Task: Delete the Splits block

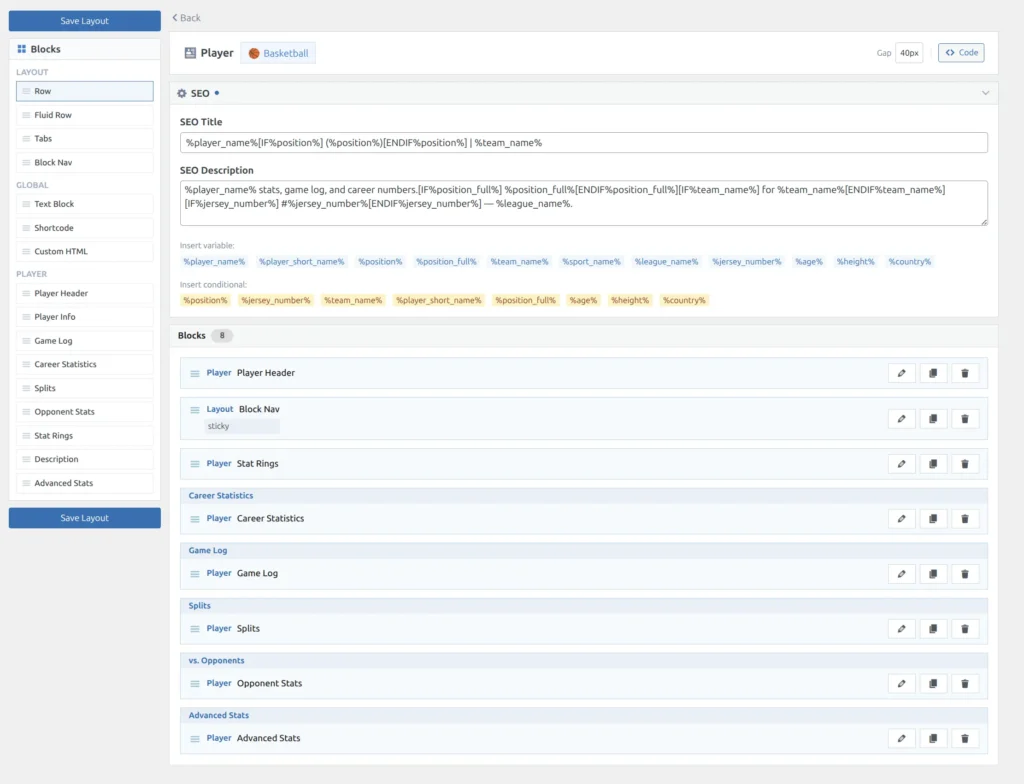Action: click(965, 629)
